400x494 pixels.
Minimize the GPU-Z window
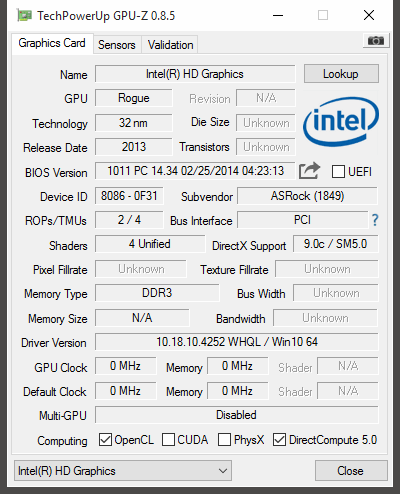click(x=278, y=15)
